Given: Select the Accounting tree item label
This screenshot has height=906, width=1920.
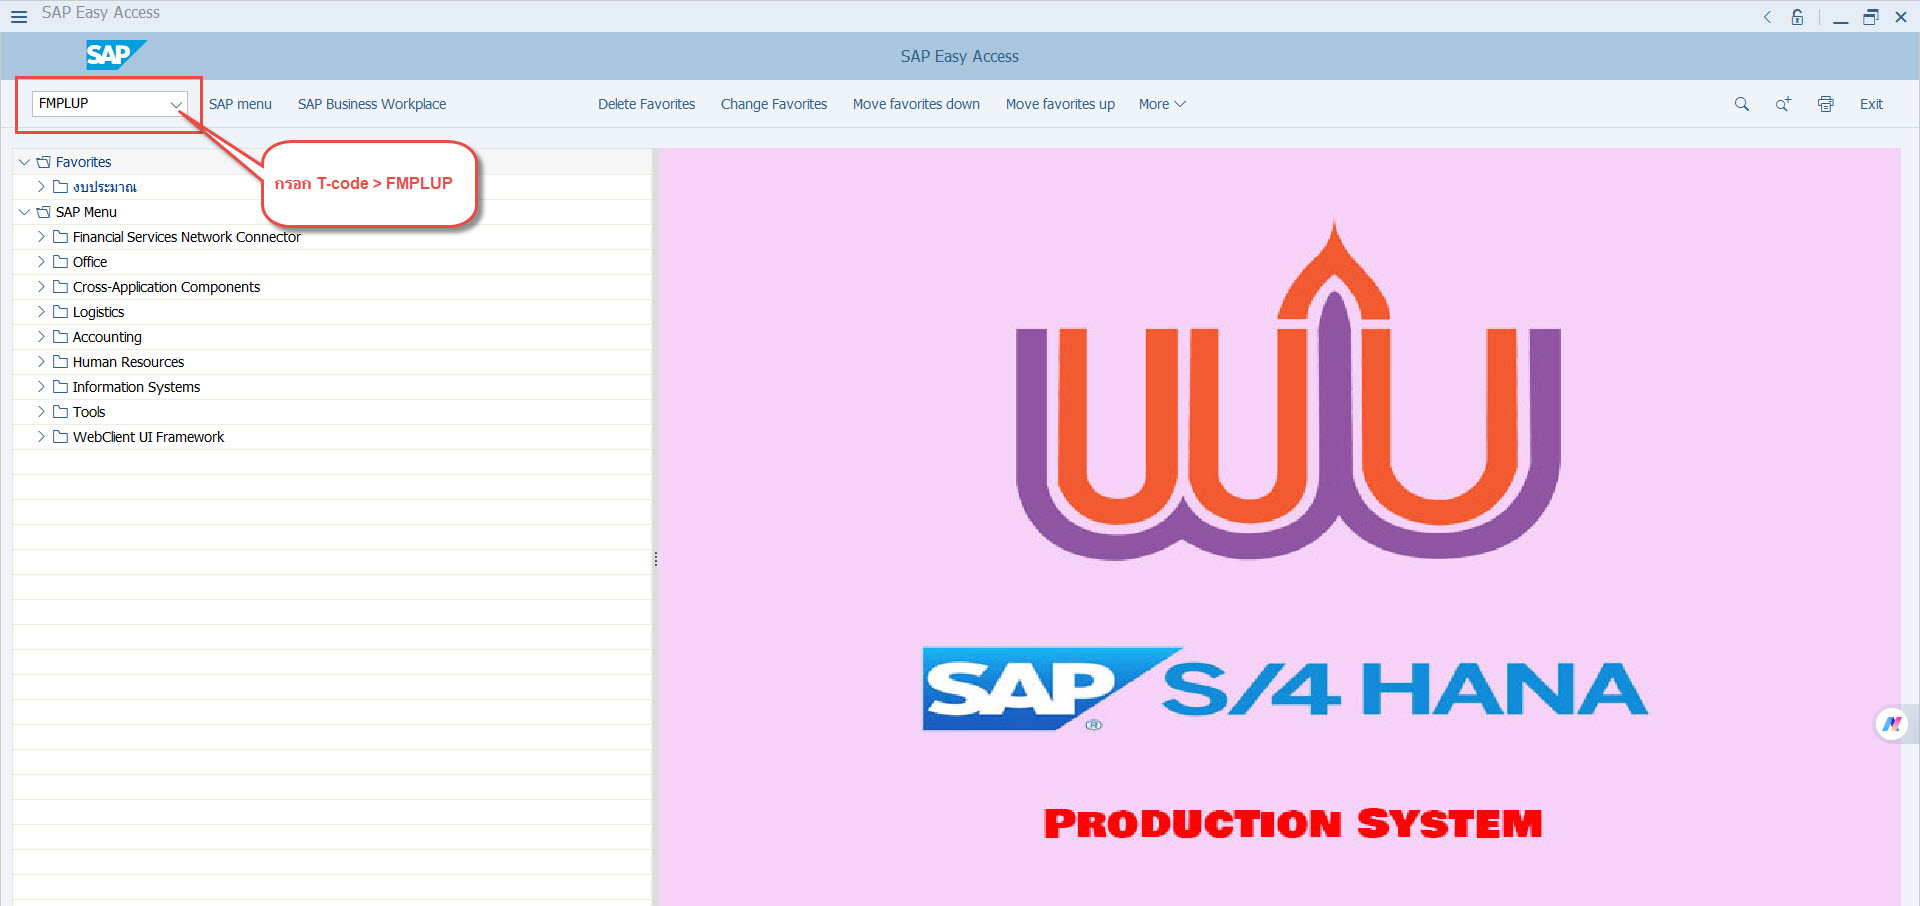Looking at the screenshot, I should pyautogui.click(x=107, y=337).
